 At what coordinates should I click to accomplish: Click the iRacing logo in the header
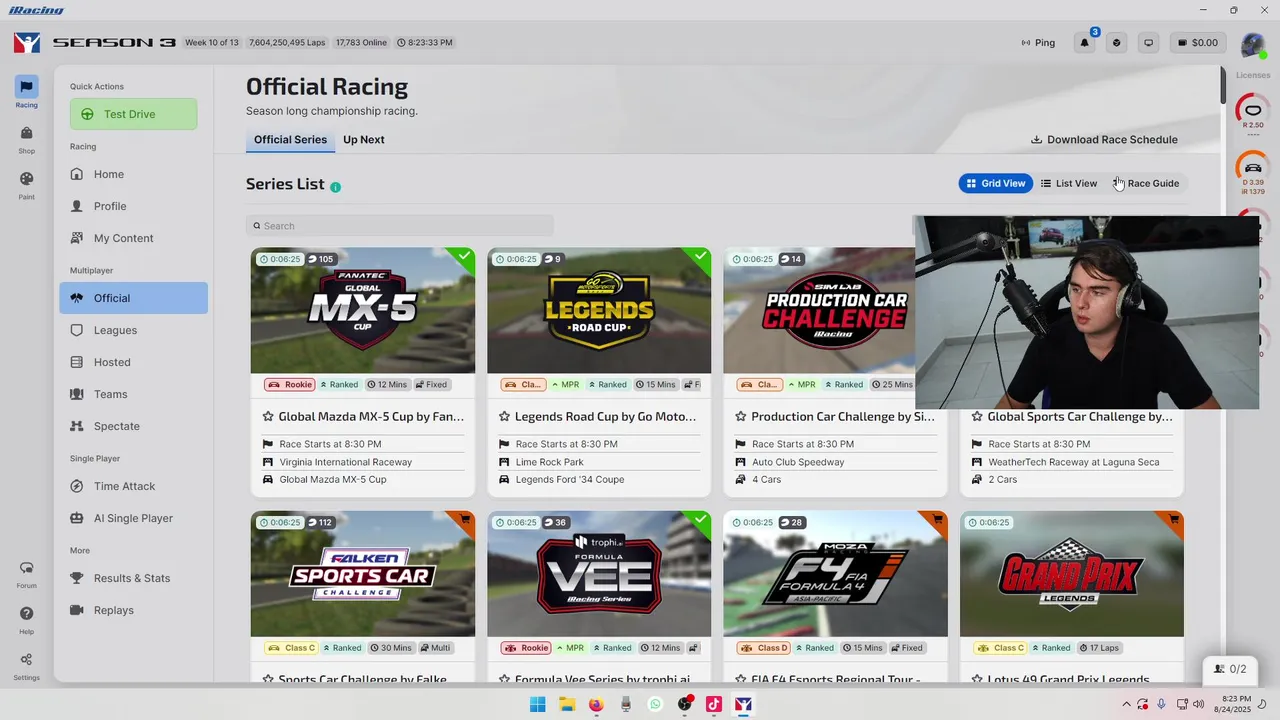coord(27,43)
